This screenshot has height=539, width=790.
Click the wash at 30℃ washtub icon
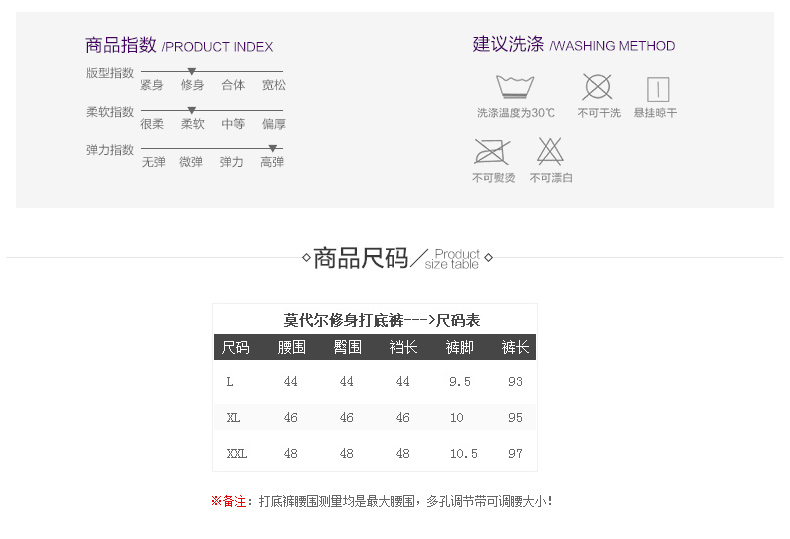(515, 88)
